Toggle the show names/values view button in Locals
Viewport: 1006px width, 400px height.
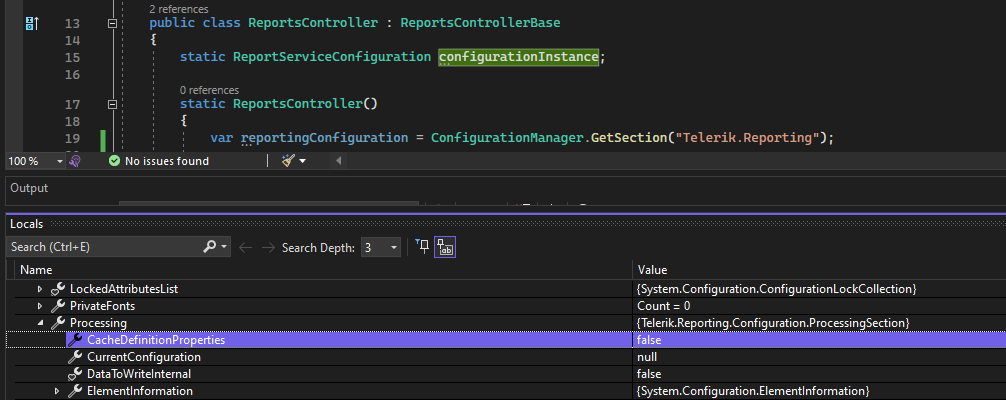(x=445, y=247)
